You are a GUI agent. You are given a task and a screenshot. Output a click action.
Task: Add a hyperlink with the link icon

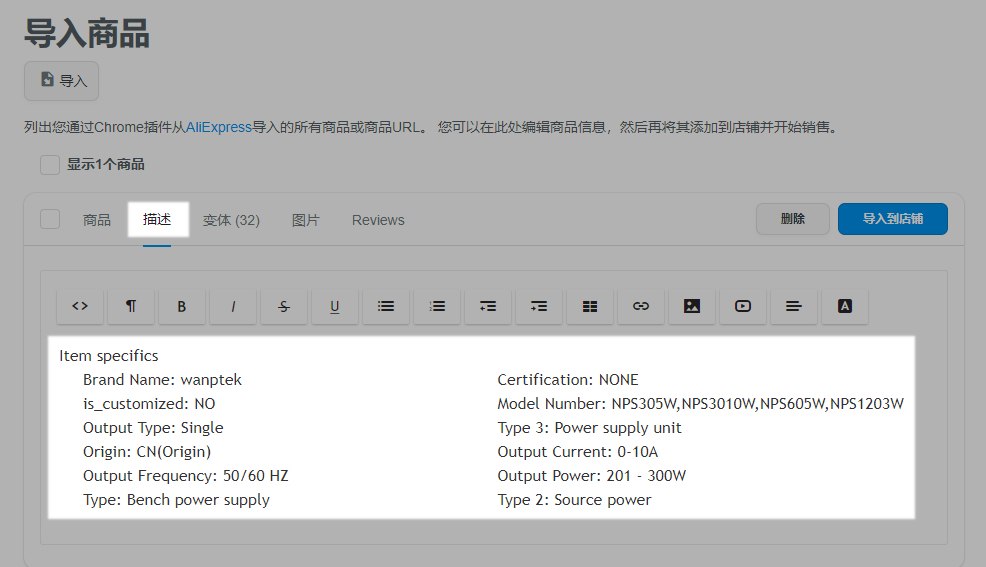pyautogui.click(x=641, y=307)
